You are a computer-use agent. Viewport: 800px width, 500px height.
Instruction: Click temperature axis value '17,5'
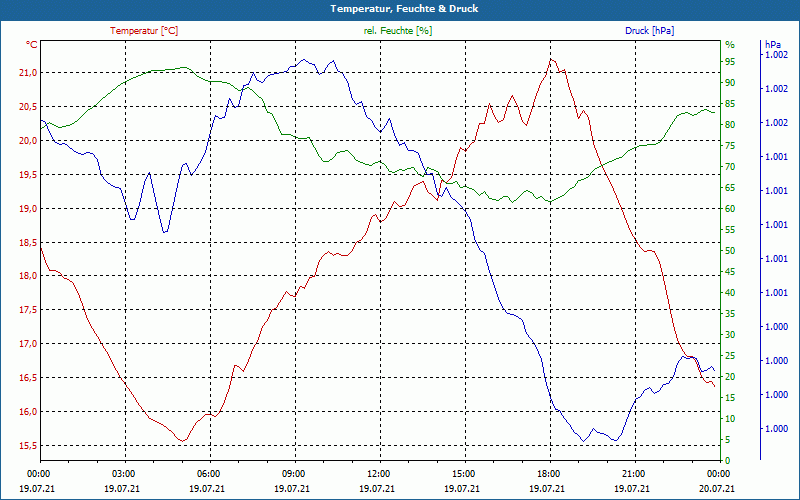(28, 310)
